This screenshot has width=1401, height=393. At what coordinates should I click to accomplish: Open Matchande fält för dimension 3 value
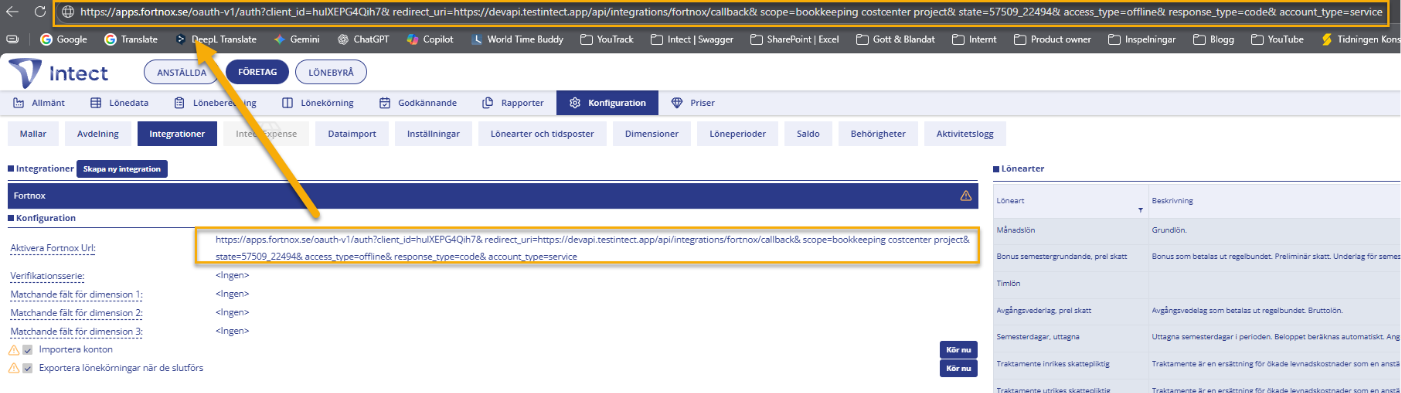(232, 330)
